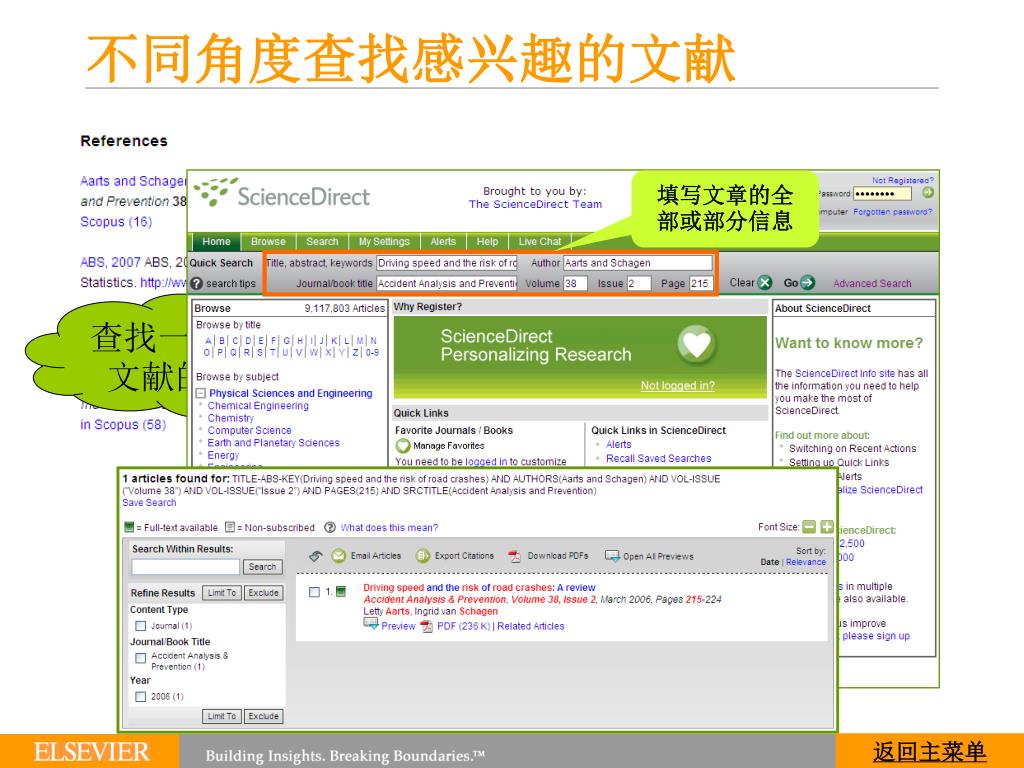This screenshot has height=768, width=1024.
Task: Click the Manage Favorites icon
Action: pos(403,446)
